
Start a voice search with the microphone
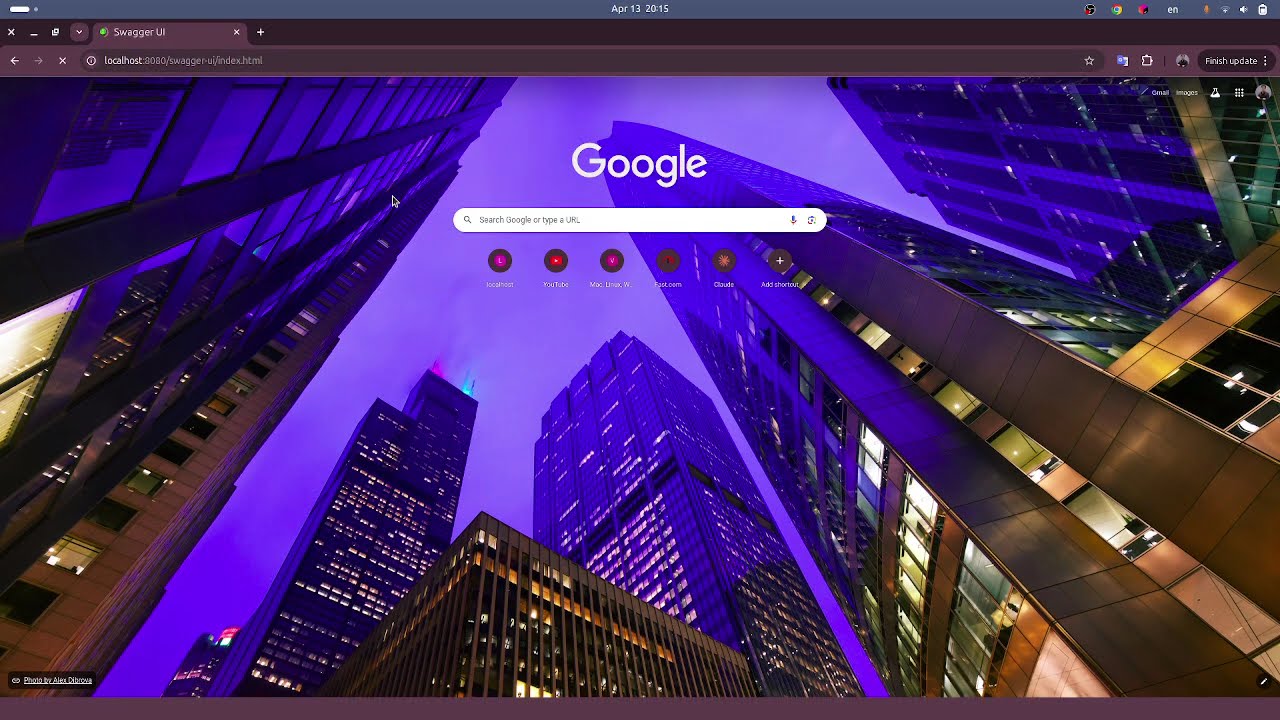(793, 220)
